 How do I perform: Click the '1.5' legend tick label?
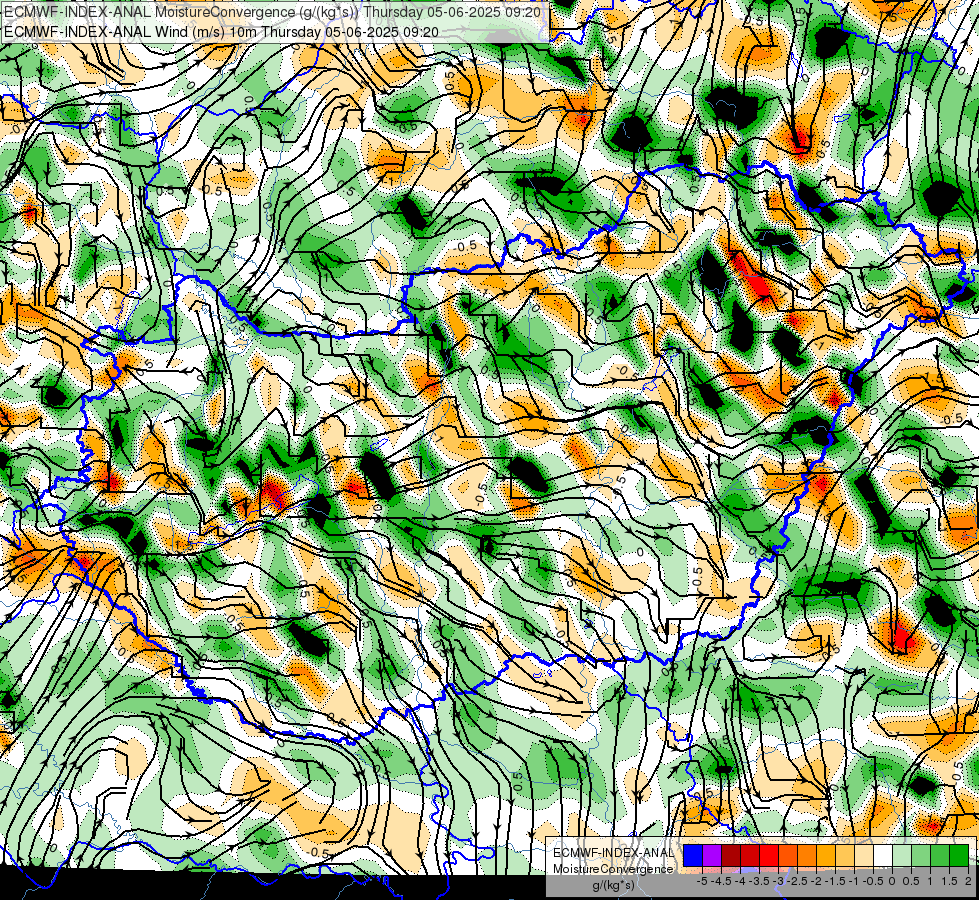[950, 881]
